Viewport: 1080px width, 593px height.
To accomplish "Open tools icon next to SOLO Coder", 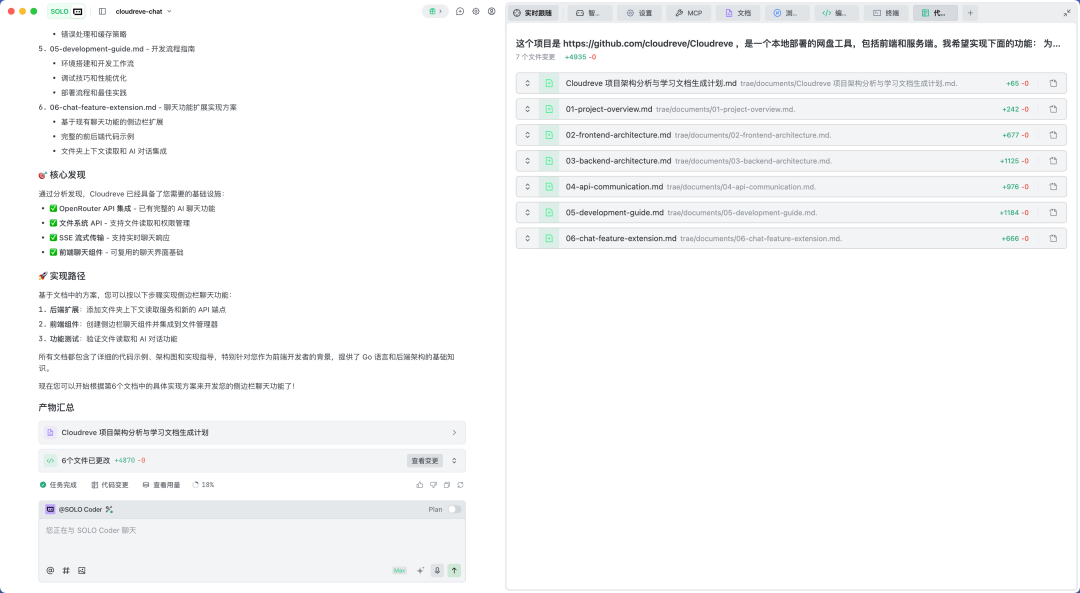I will pos(109,510).
